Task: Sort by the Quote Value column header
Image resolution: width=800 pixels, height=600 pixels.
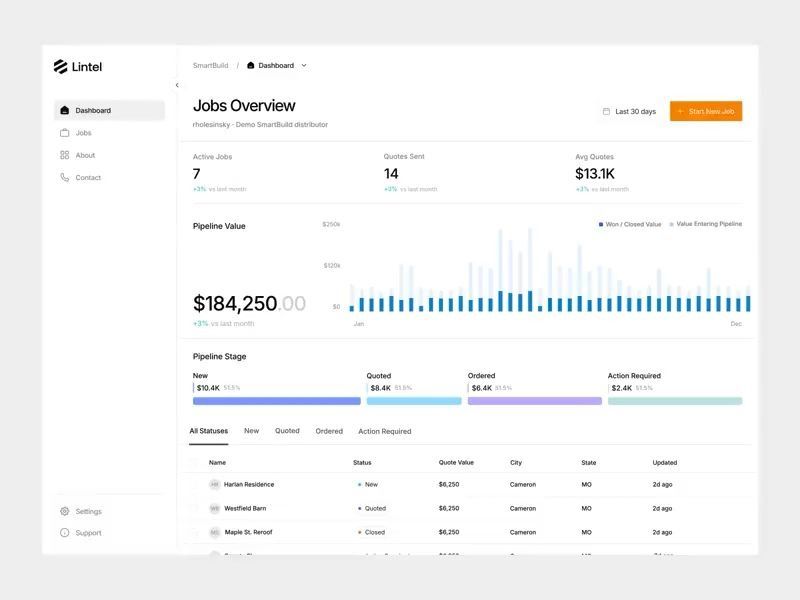Action: 456,463
